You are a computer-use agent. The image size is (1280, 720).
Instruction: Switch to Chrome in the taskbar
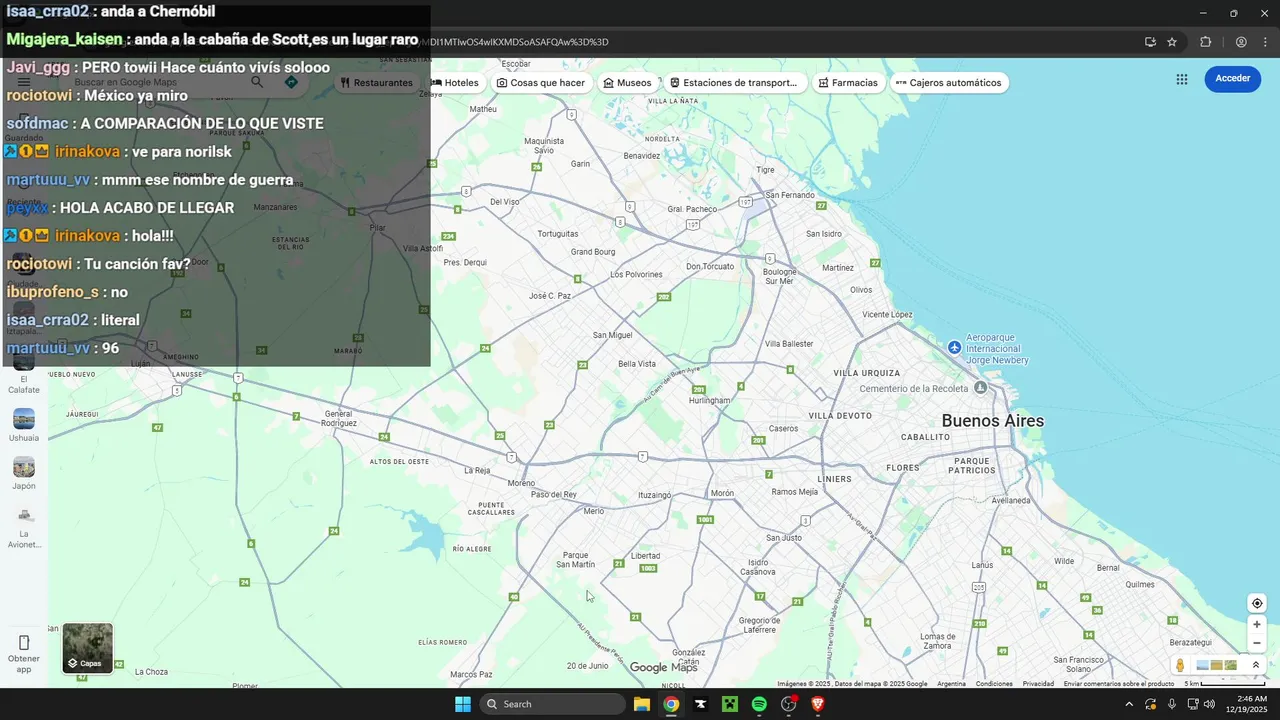click(671, 704)
